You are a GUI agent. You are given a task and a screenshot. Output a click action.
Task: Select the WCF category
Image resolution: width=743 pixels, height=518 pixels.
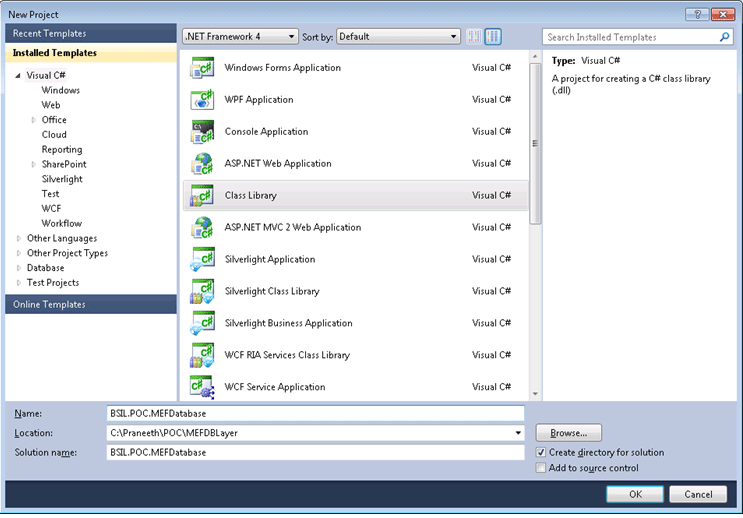[51, 209]
